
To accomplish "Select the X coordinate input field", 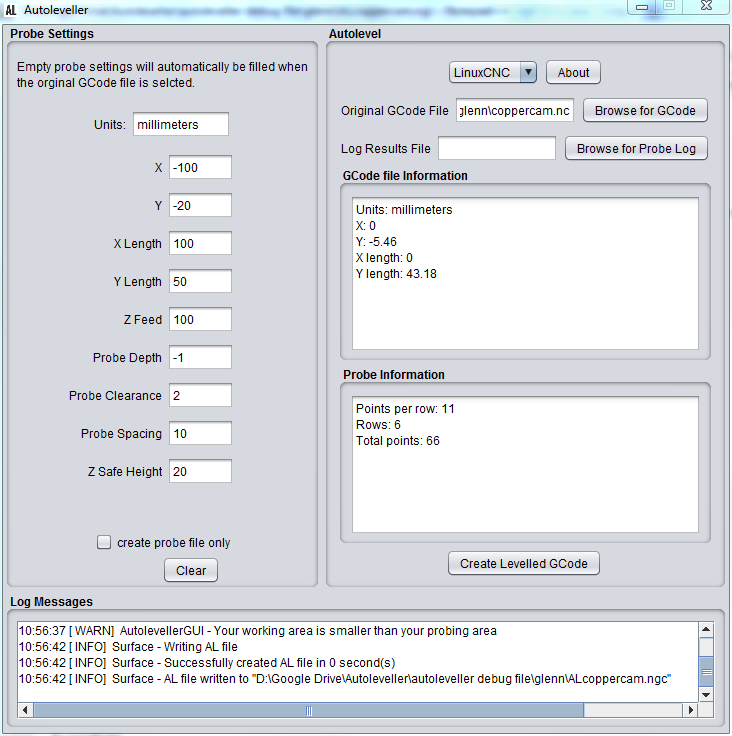I will coord(200,168).
